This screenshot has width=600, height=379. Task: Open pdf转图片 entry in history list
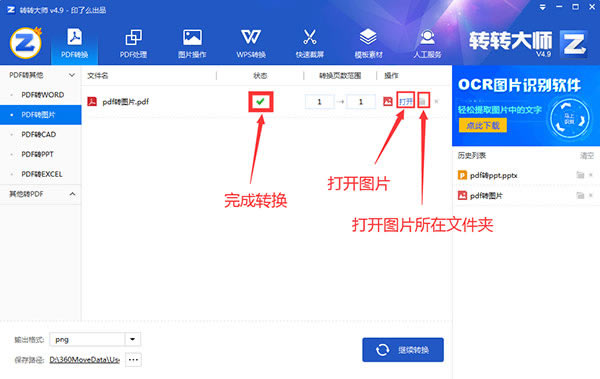pos(486,196)
